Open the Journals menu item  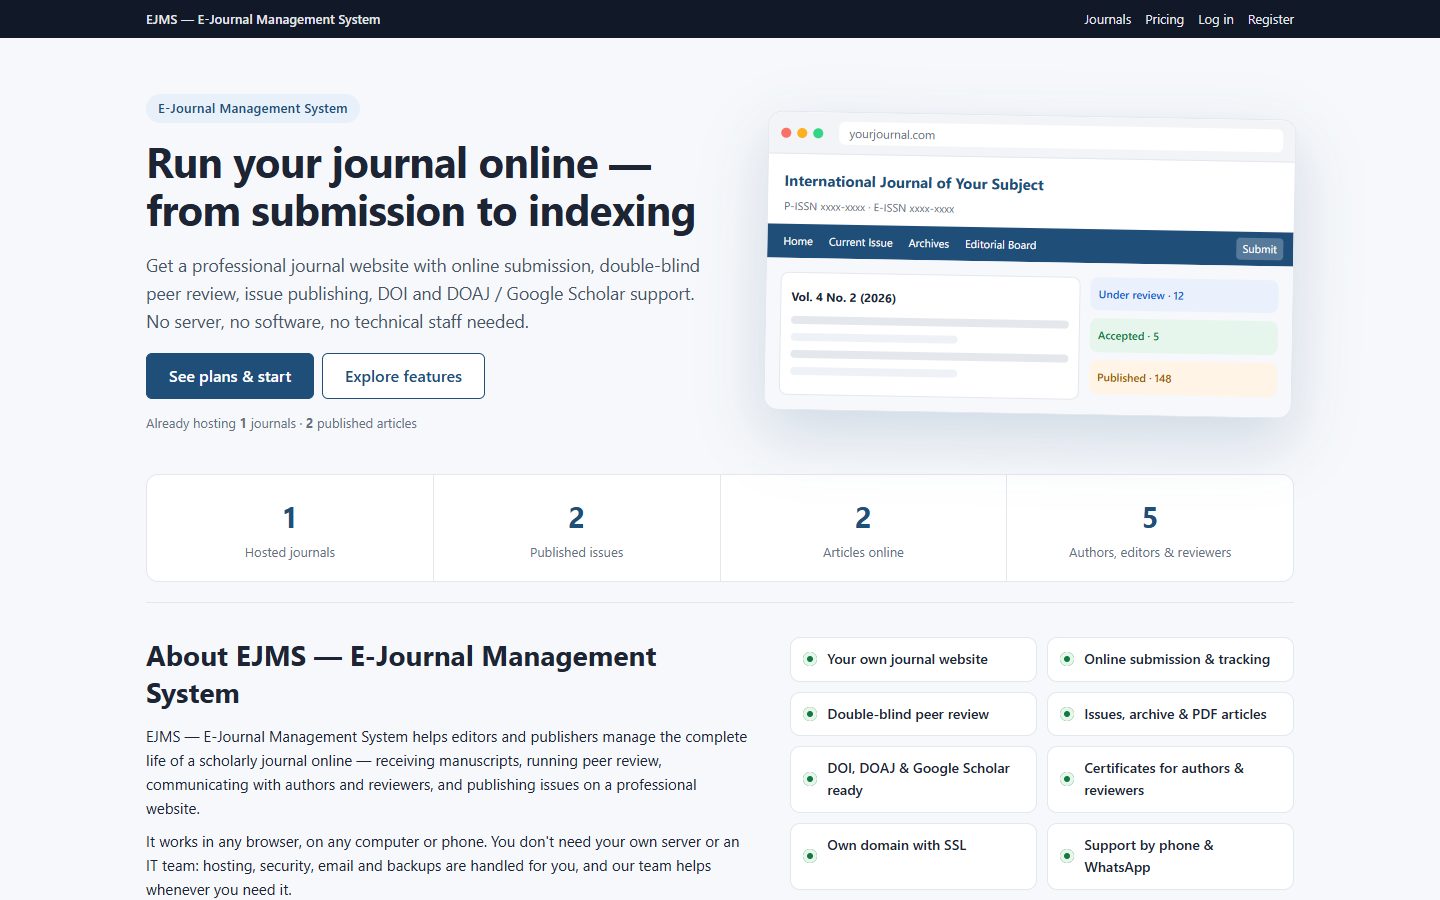point(1107,19)
